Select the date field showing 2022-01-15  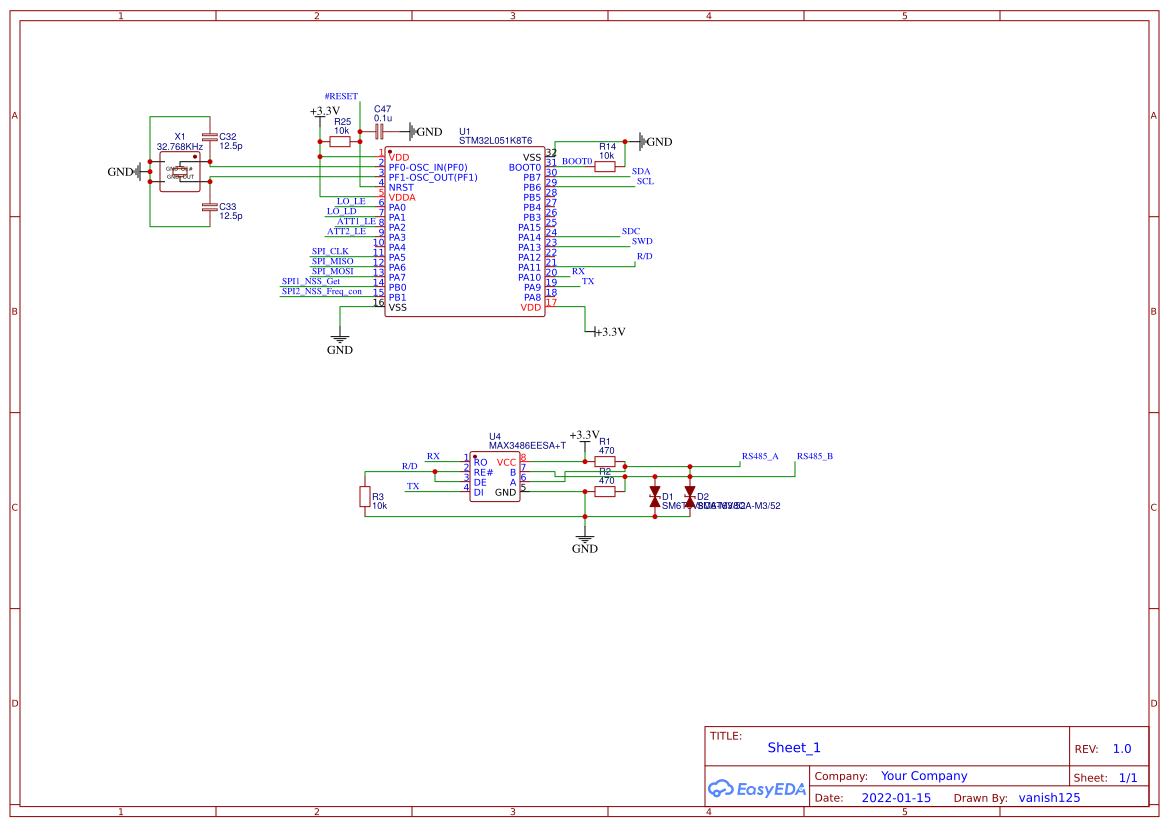click(897, 797)
